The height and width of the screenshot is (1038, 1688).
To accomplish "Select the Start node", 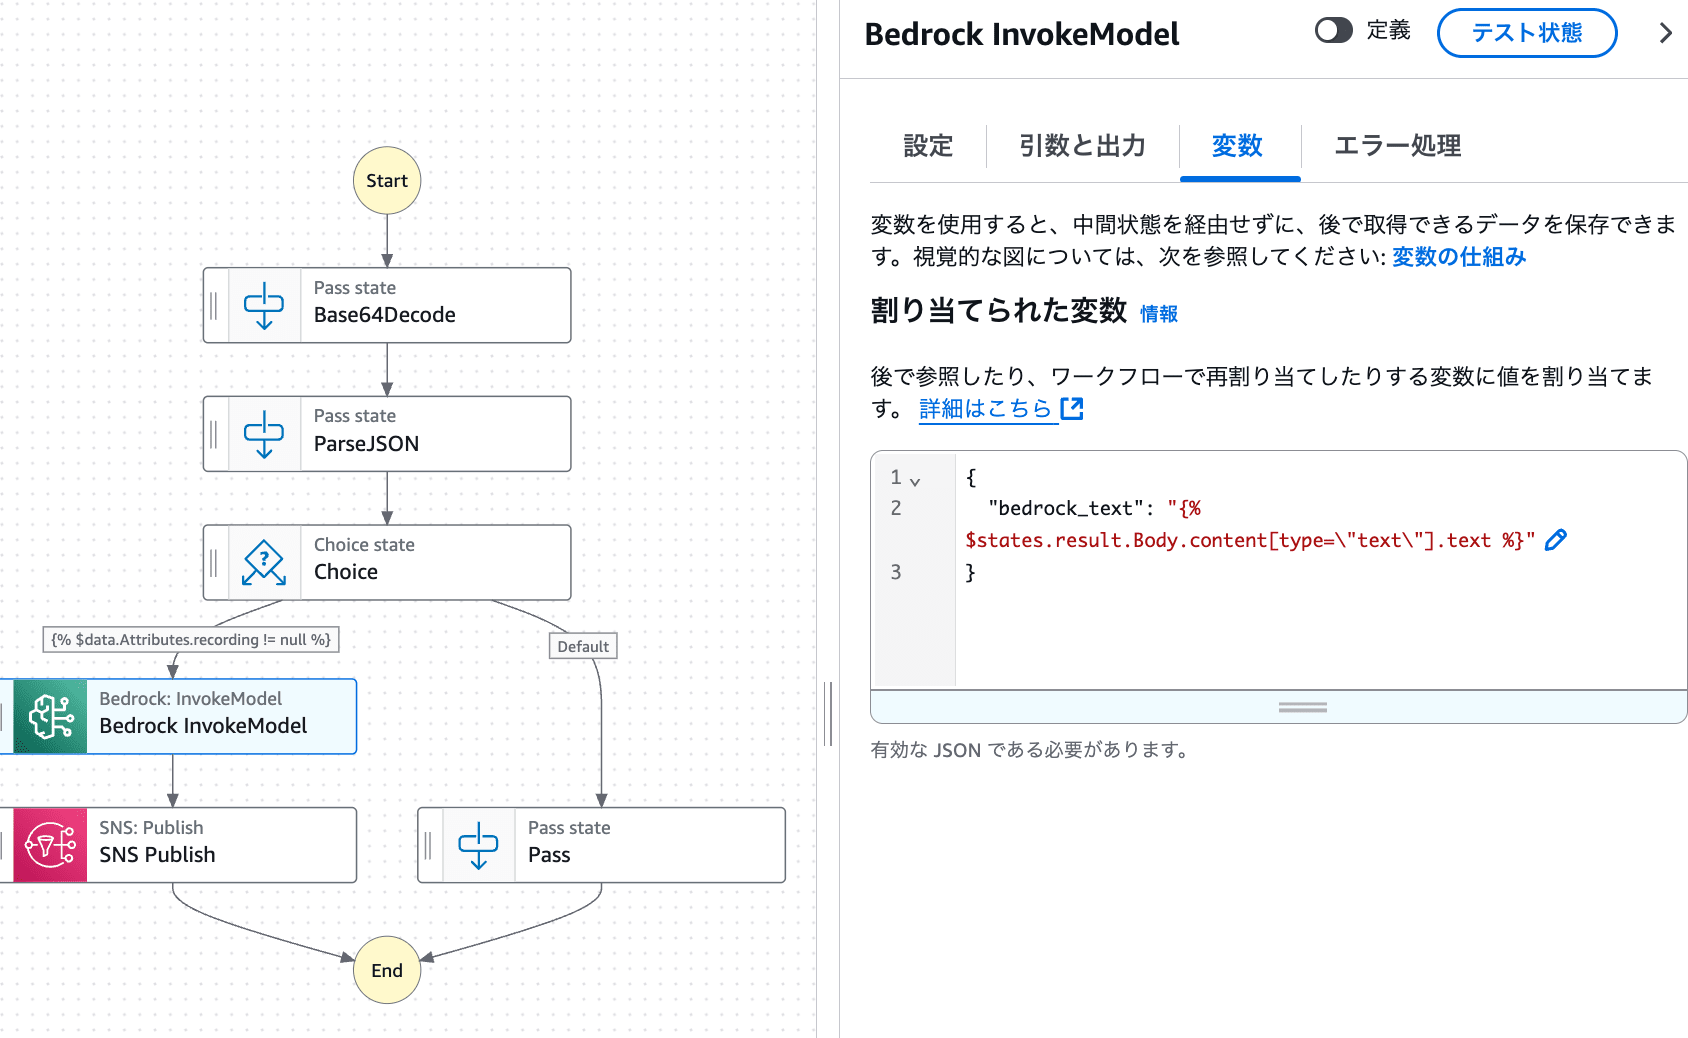I will [x=387, y=181].
